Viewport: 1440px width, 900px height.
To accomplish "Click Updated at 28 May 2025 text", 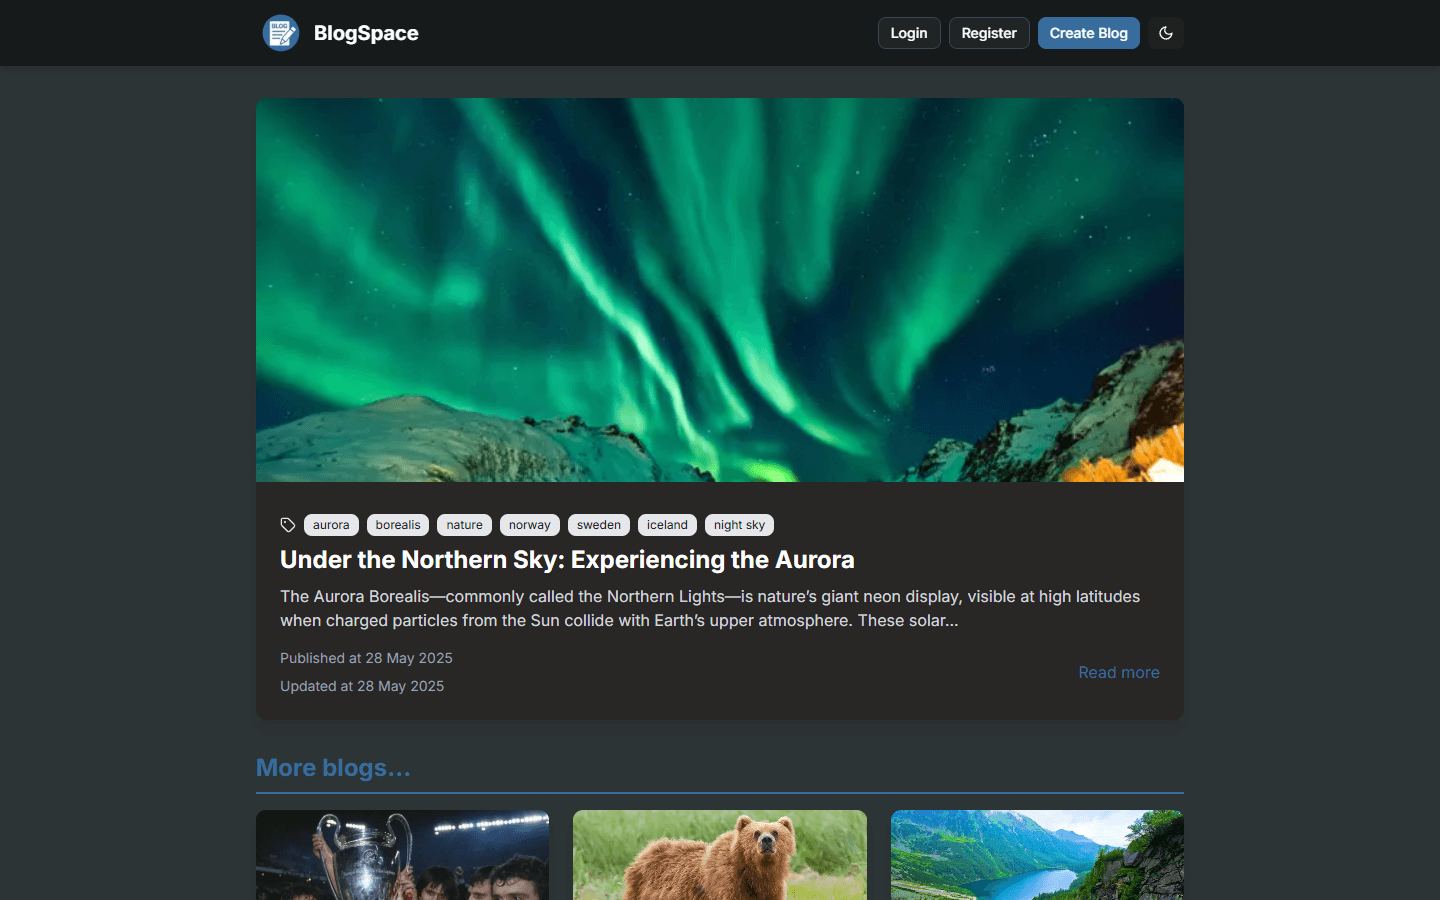I will click(x=362, y=686).
